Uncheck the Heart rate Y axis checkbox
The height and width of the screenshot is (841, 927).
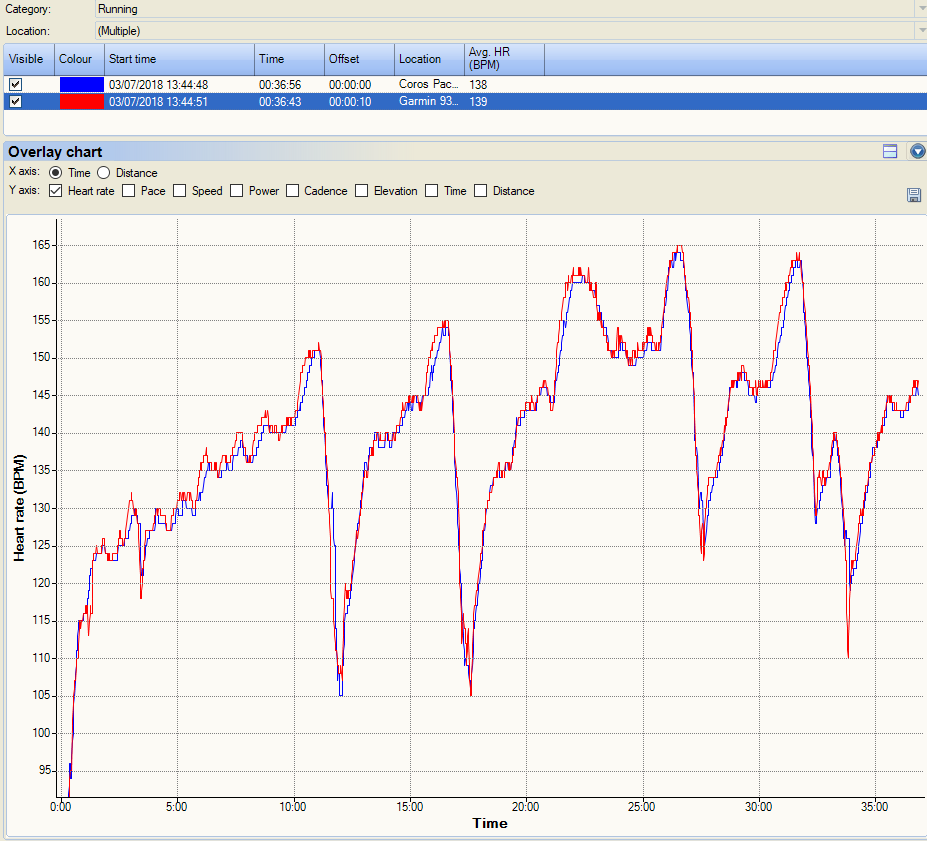(56, 190)
